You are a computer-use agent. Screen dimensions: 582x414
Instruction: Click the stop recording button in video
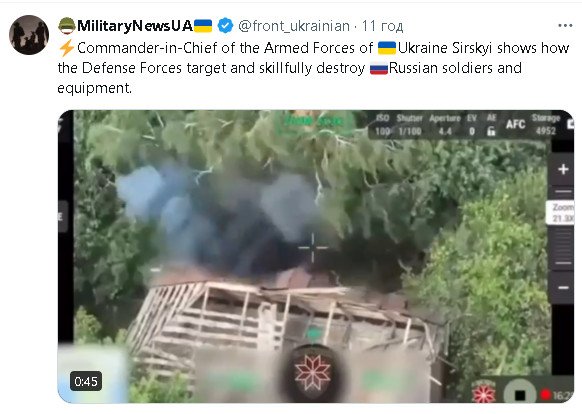pos(520,394)
